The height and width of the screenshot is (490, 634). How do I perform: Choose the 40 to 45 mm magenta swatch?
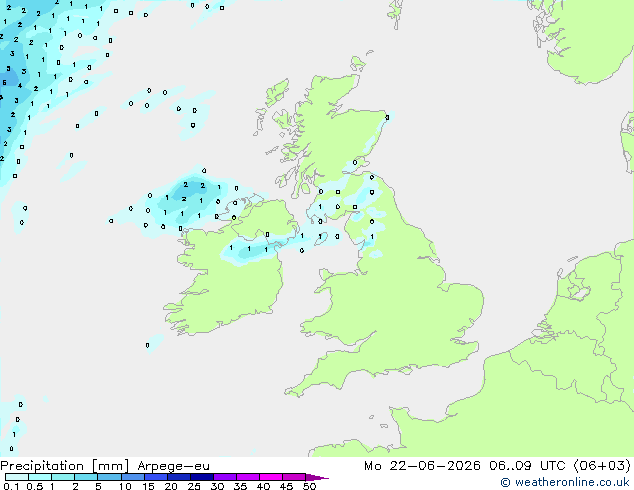[x=271, y=477]
